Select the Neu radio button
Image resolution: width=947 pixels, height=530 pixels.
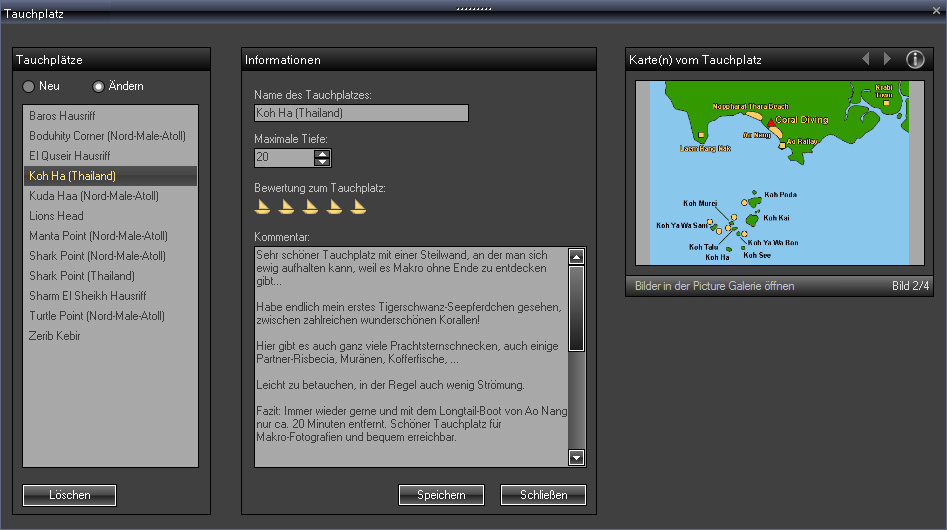click(x=29, y=86)
